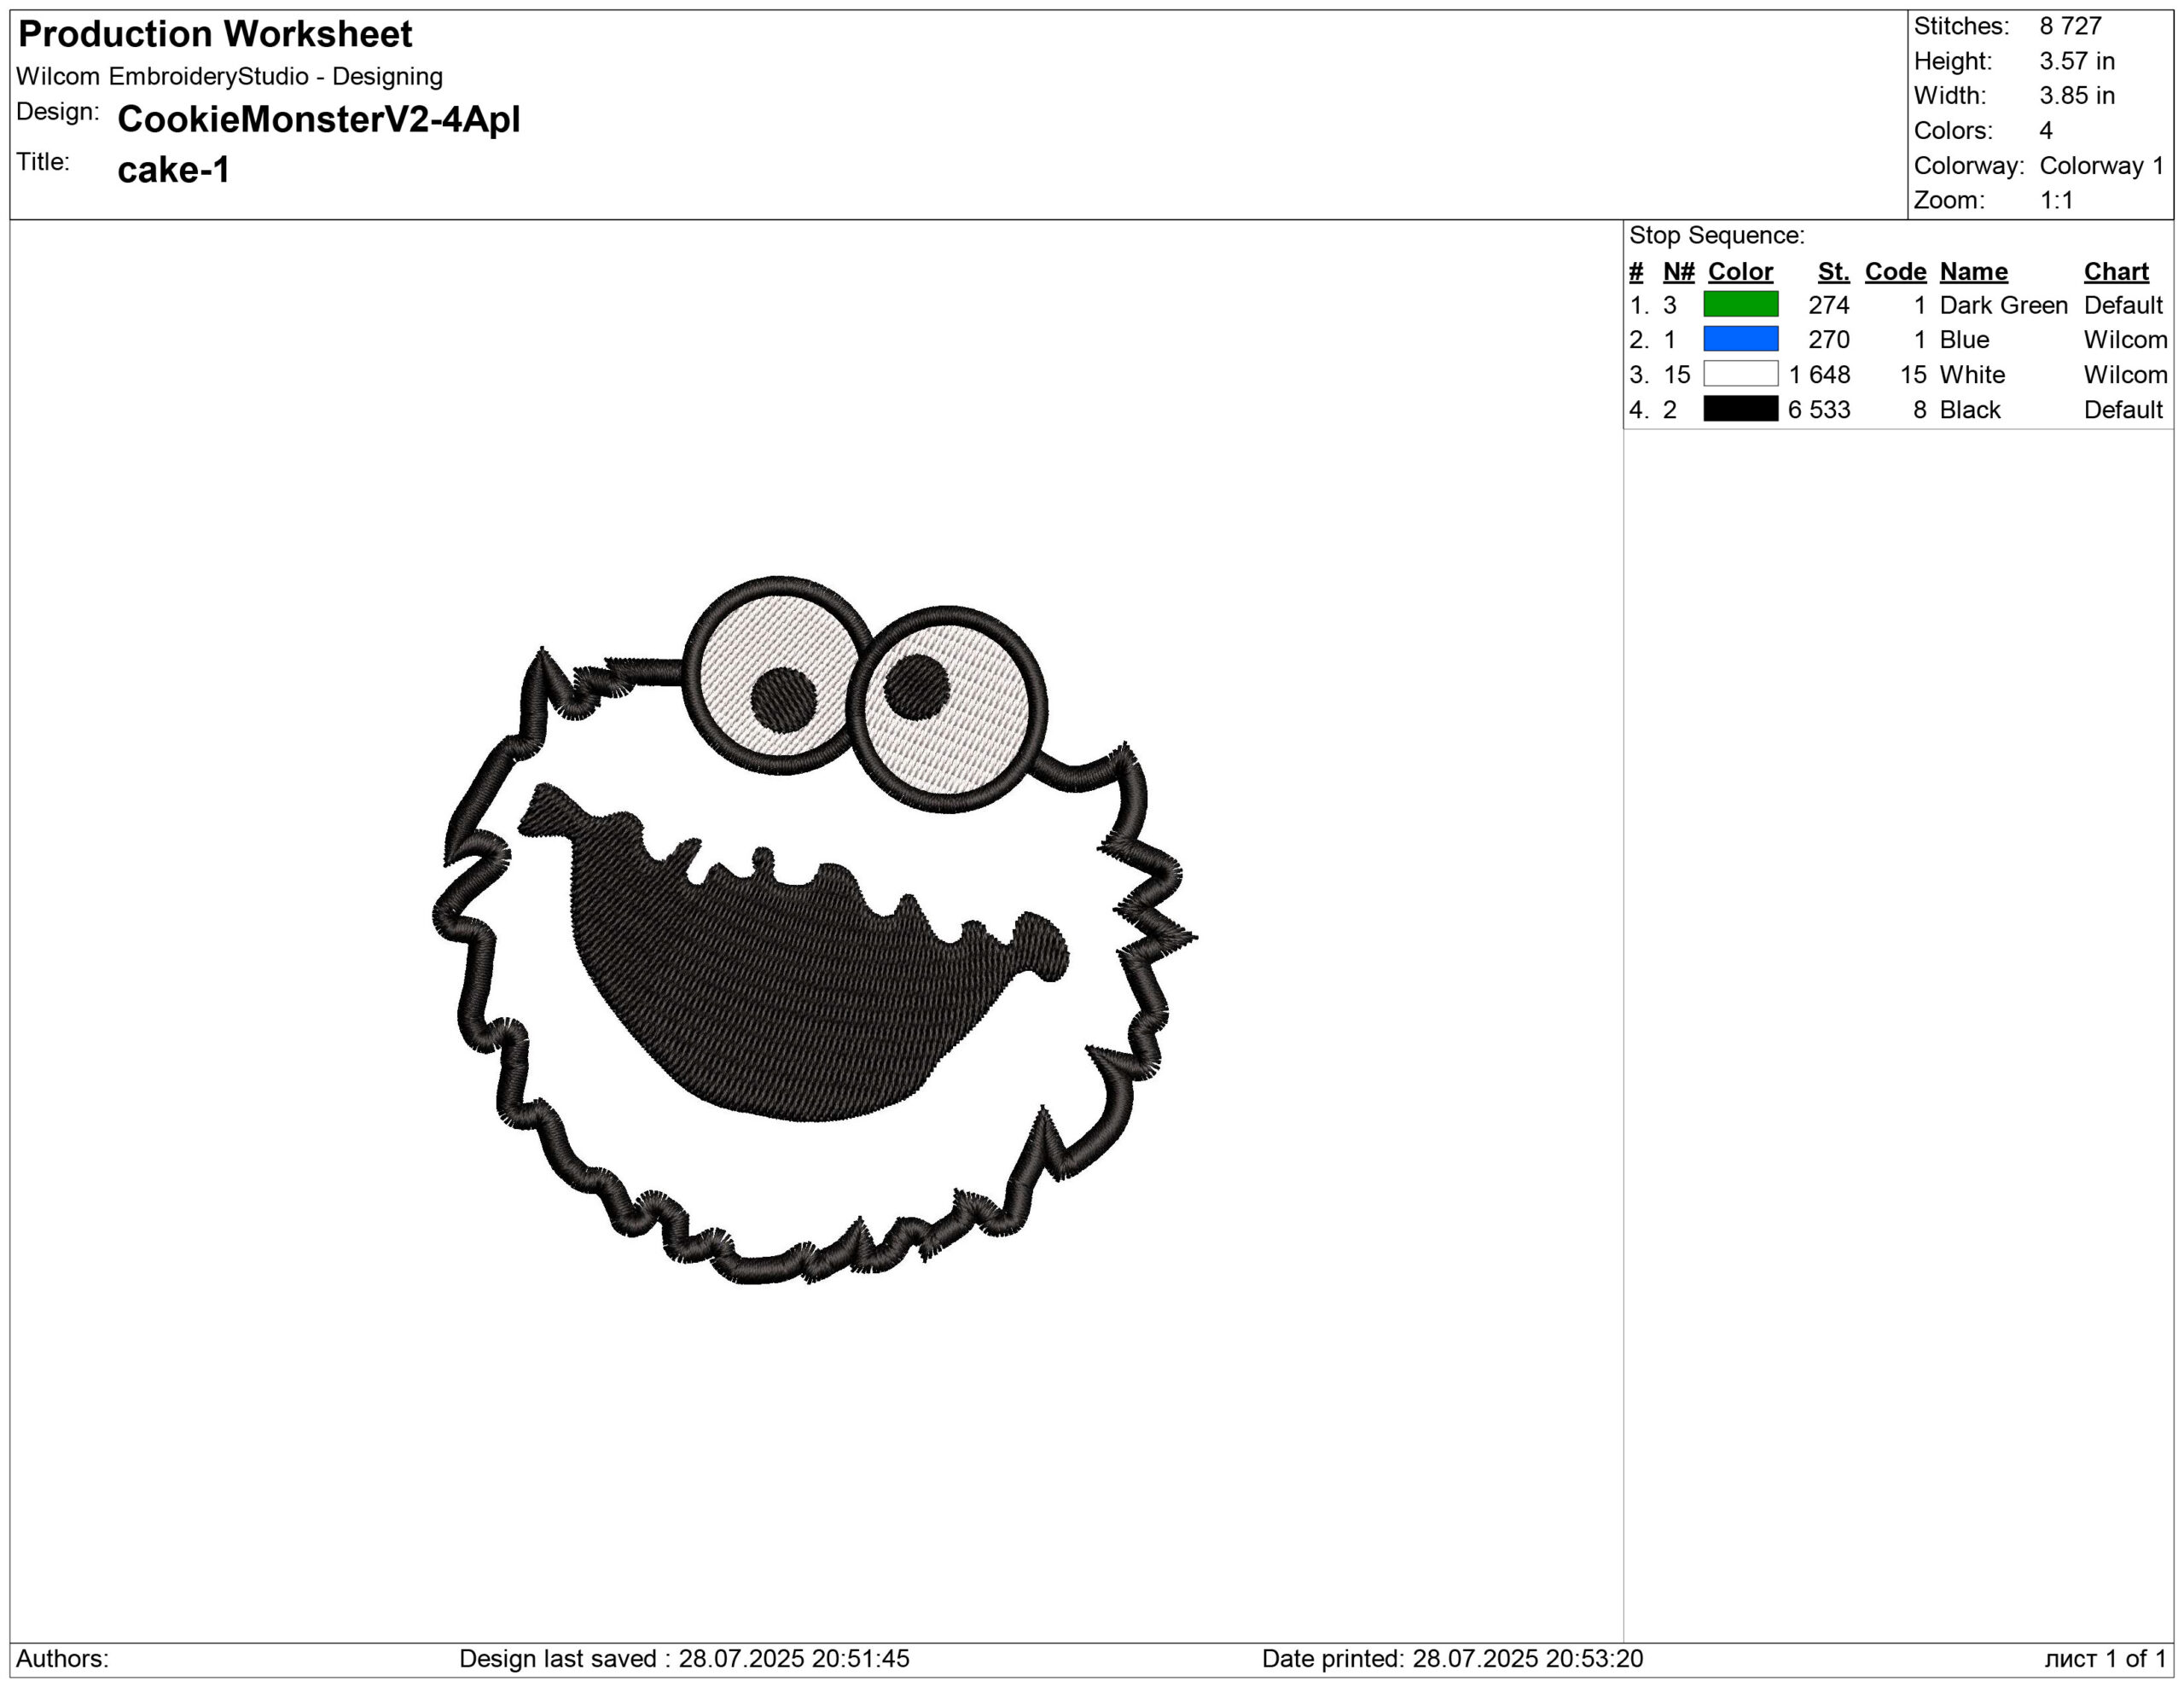Click the Name column header
2184x1681 pixels.
(x=1973, y=271)
